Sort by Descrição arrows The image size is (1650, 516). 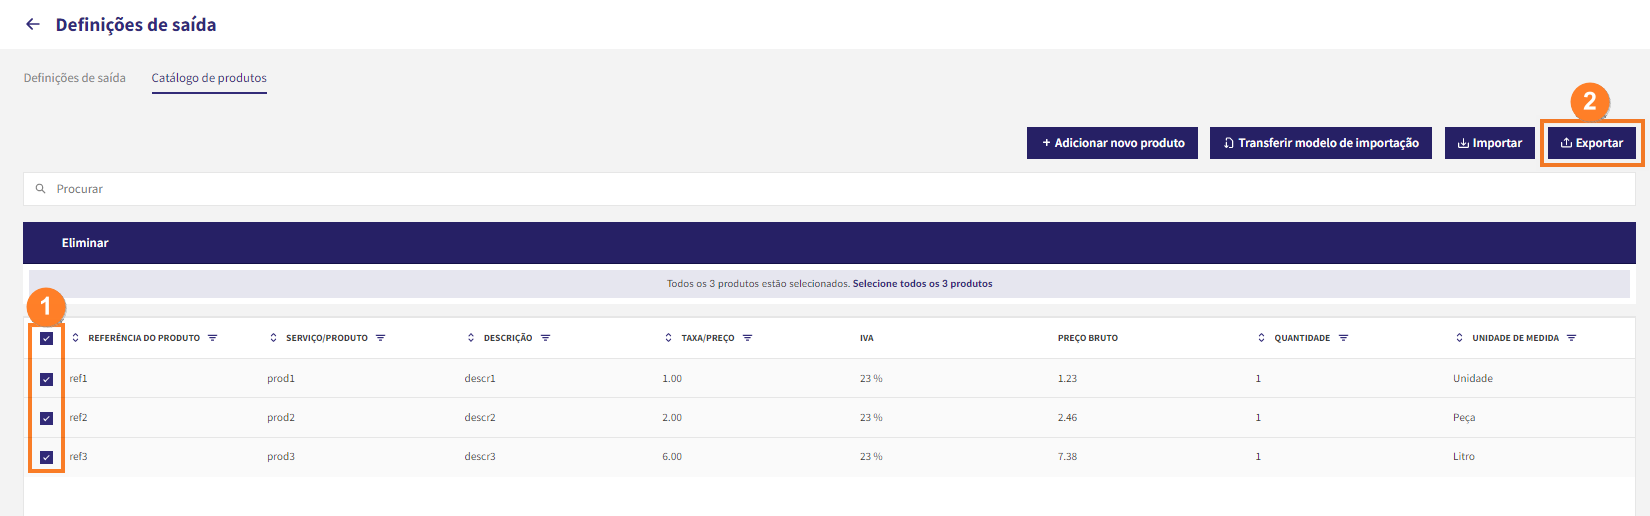471,338
